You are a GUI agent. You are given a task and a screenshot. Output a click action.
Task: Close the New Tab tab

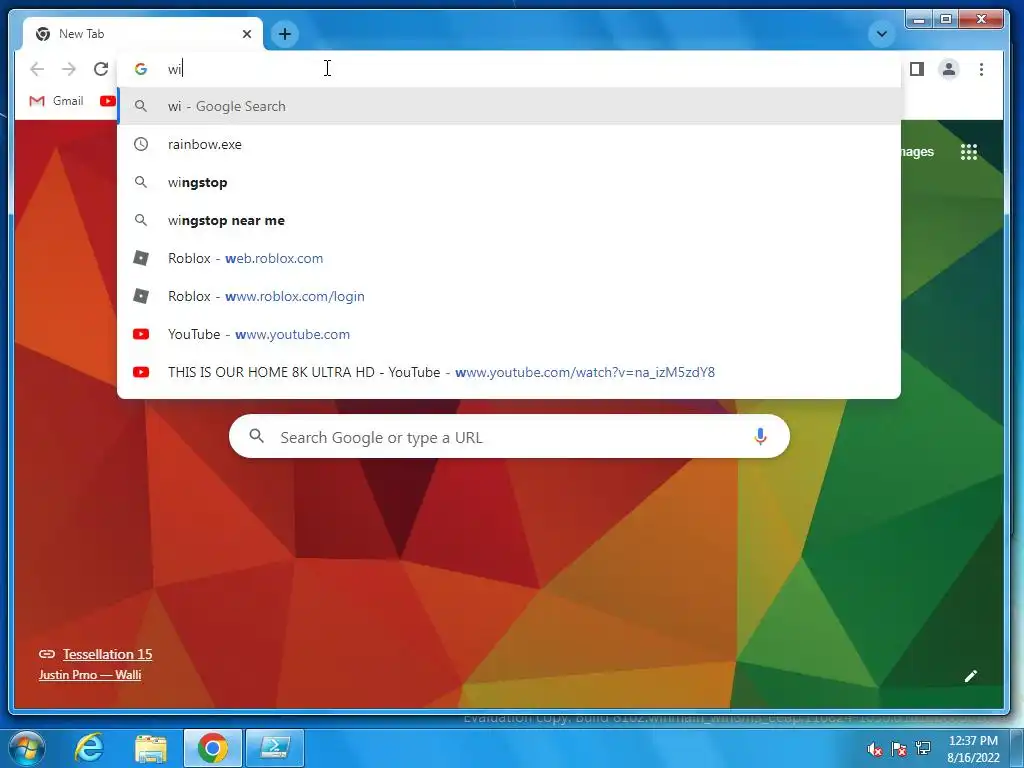pos(247,34)
